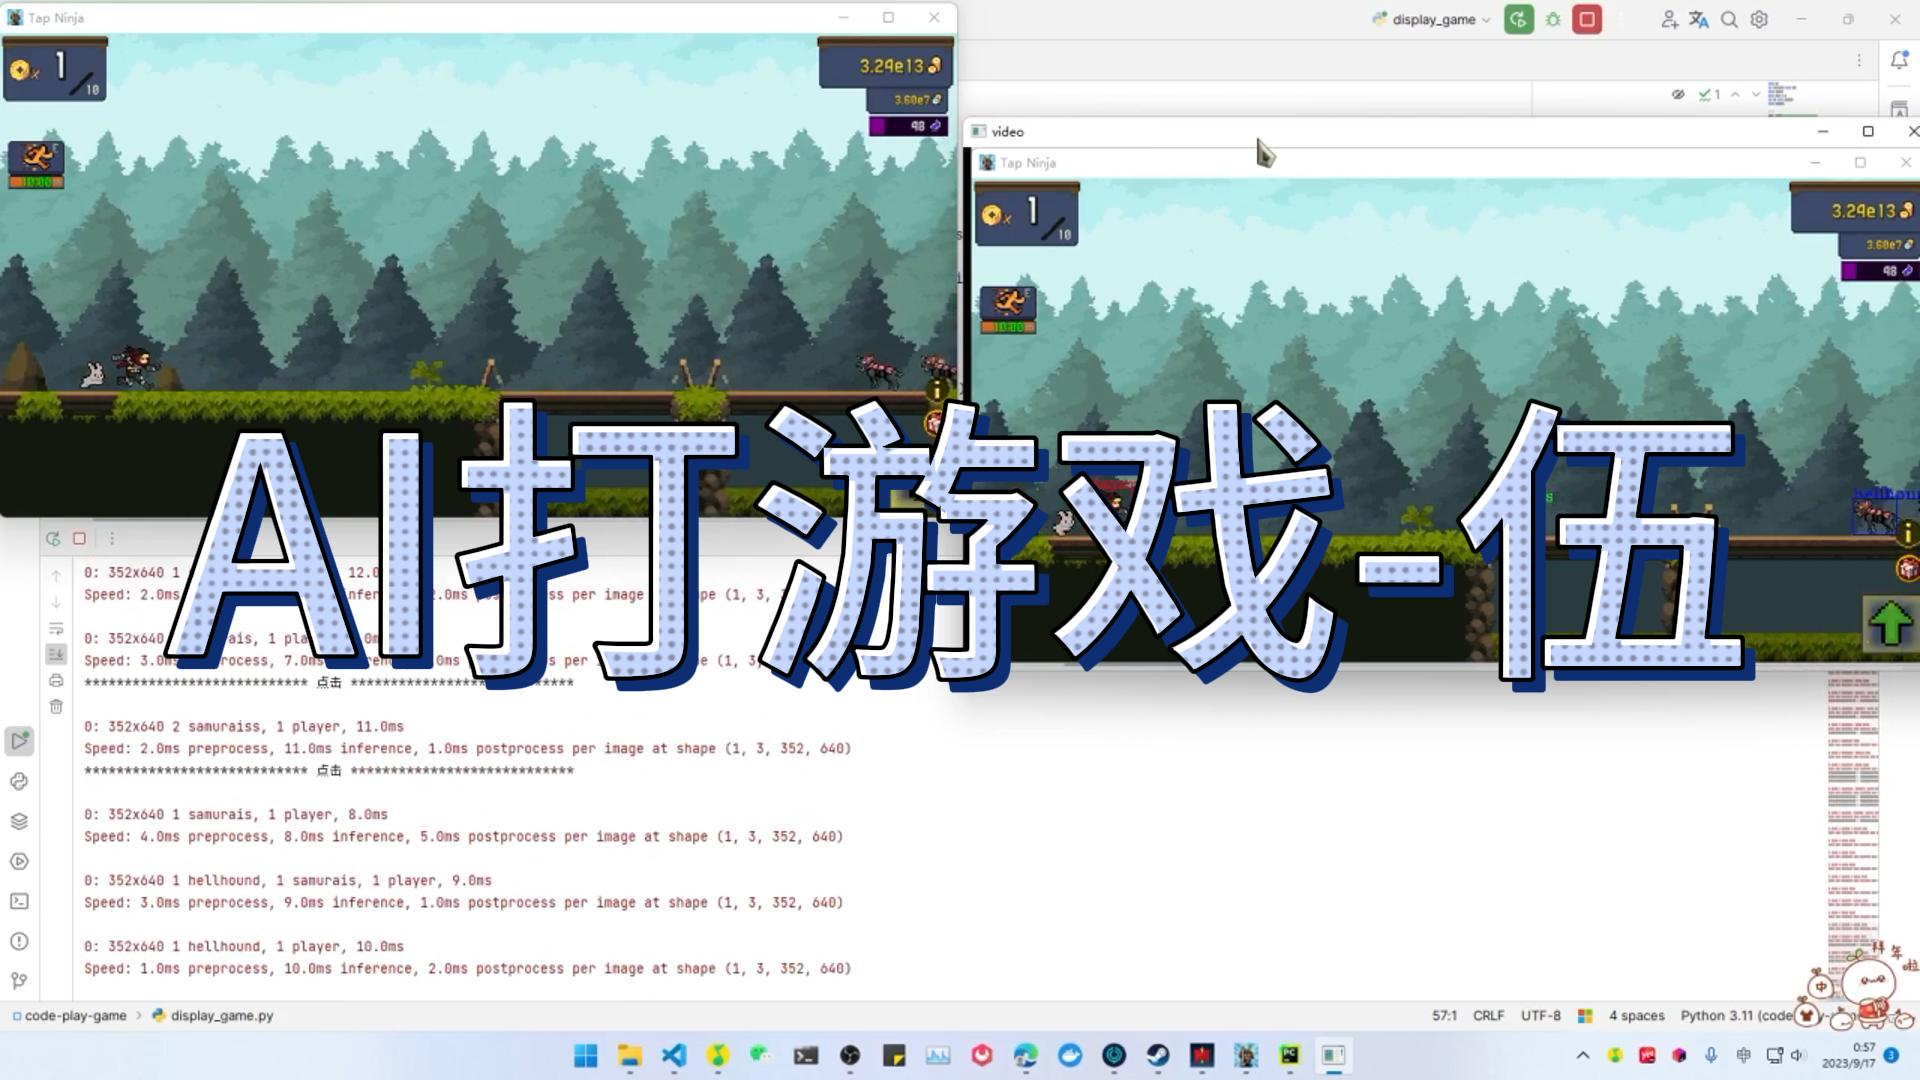This screenshot has height=1080, width=1920.
Task: Rerun display_game from the top toolbar
Action: coord(1518,19)
